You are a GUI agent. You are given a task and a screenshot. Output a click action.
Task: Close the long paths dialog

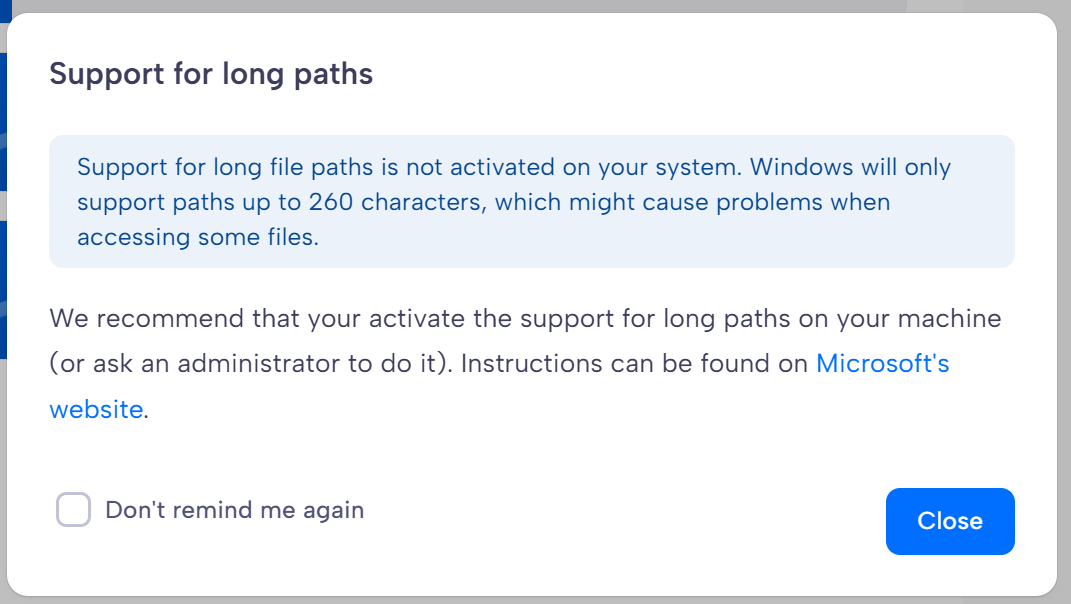click(950, 521)
